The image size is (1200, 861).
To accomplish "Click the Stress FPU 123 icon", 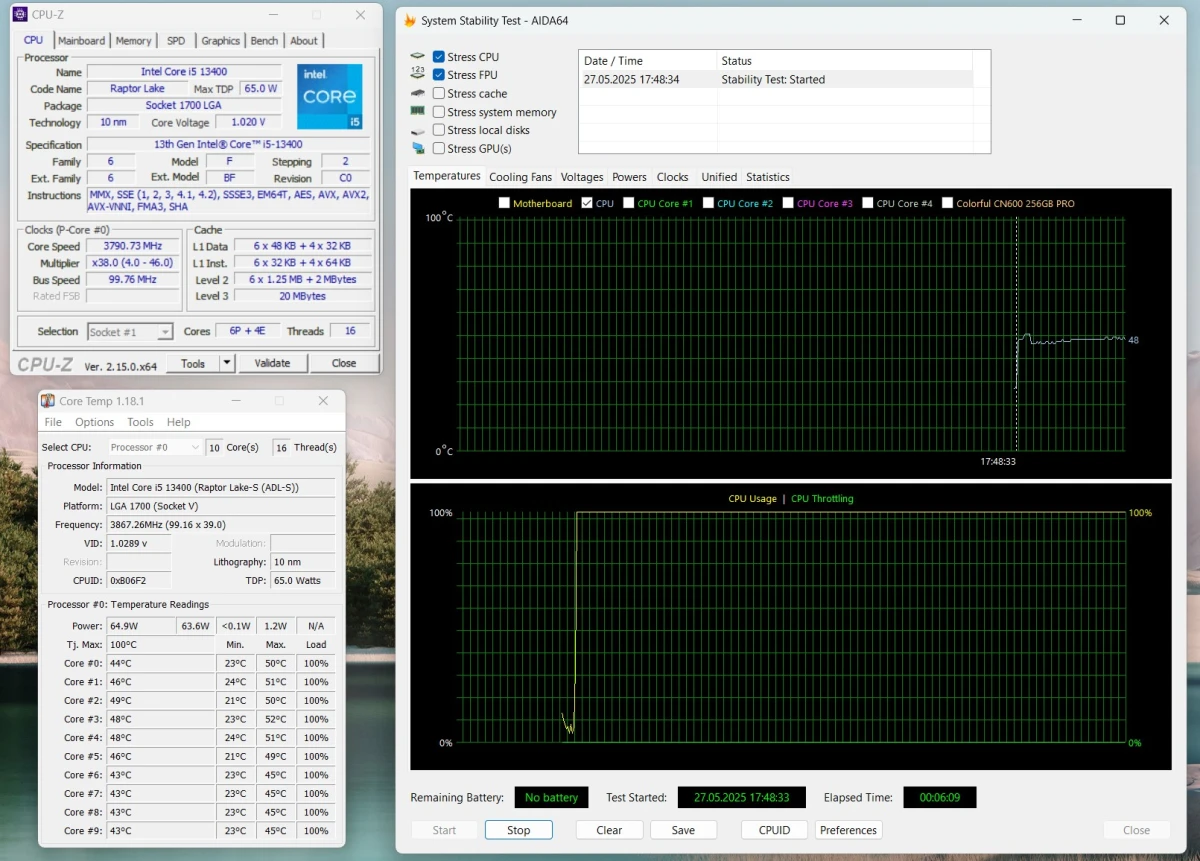I will 418,75.
